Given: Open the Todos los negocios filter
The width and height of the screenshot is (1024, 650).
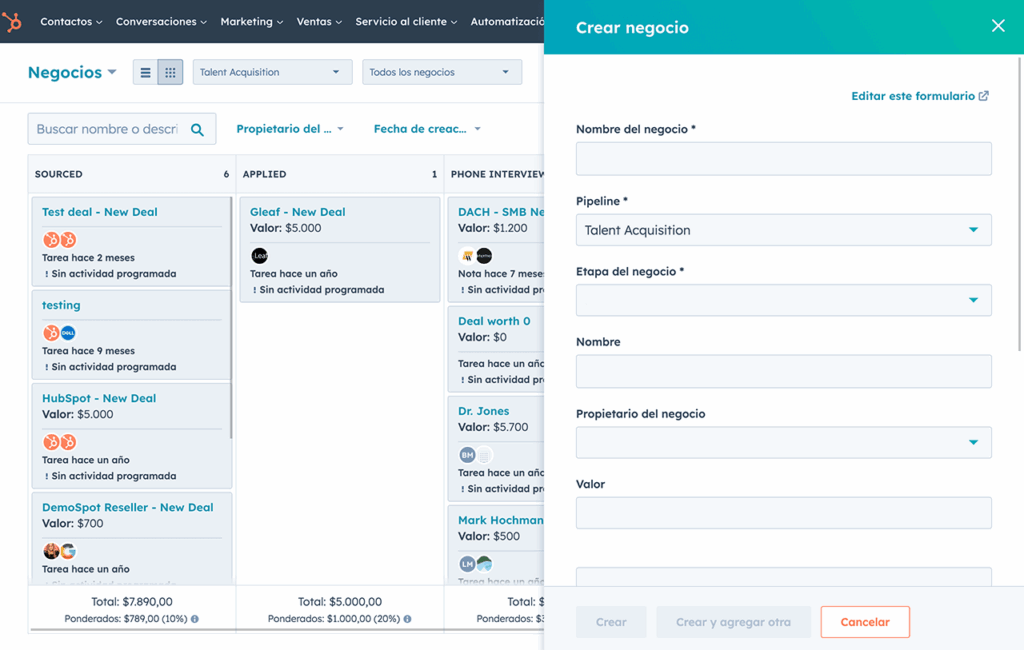Looking at the screenshot, I should coord(440,72).
